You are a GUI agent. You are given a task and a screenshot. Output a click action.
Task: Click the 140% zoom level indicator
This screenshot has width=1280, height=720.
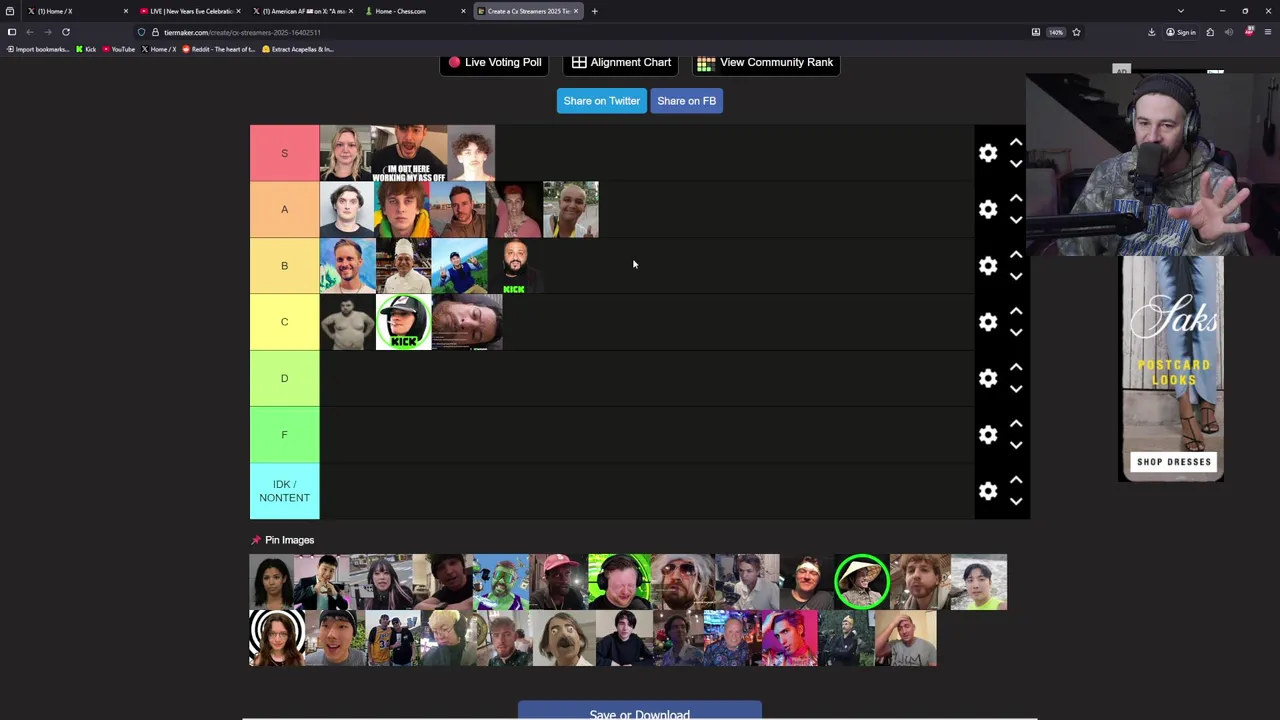pos(1056,32)
